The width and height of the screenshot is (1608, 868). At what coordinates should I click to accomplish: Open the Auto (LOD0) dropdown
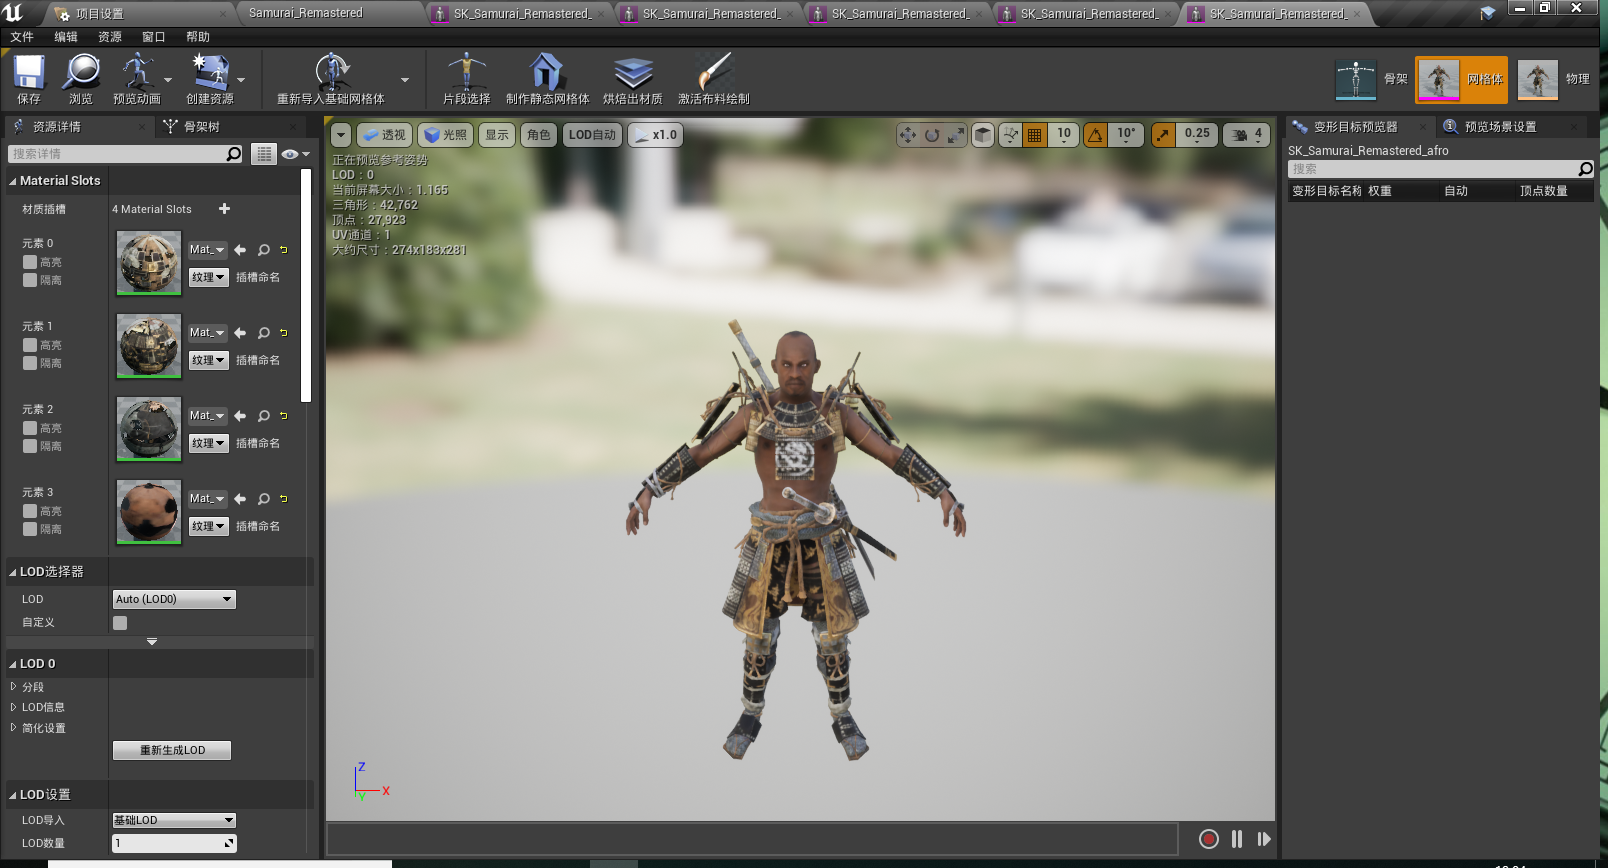tap(174, 599)
